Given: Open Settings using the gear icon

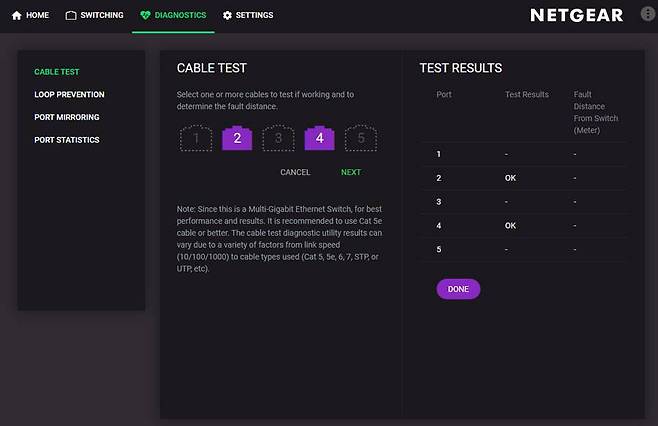Looking at the screenshot, I should 227,16.
